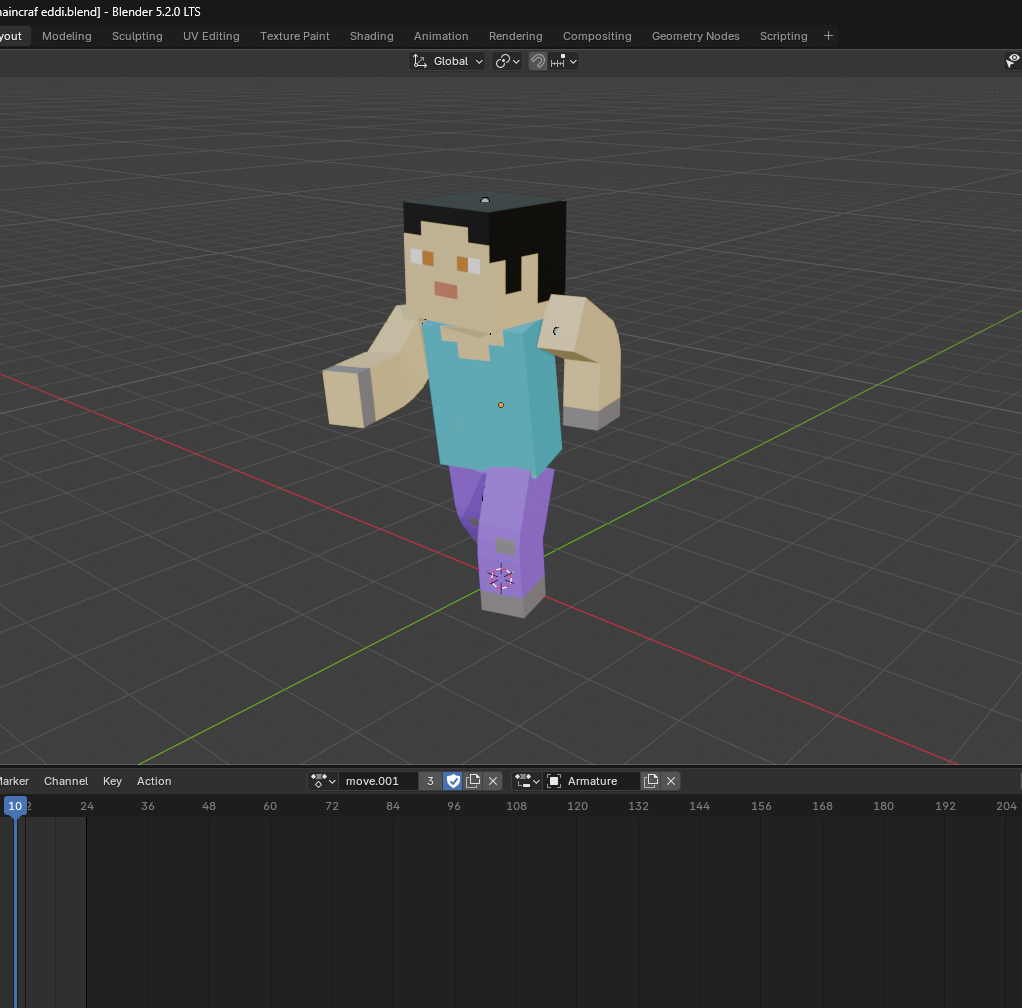
Task: Switch to the Geometry Nodes workspace tab
Action: click(695, 36)
